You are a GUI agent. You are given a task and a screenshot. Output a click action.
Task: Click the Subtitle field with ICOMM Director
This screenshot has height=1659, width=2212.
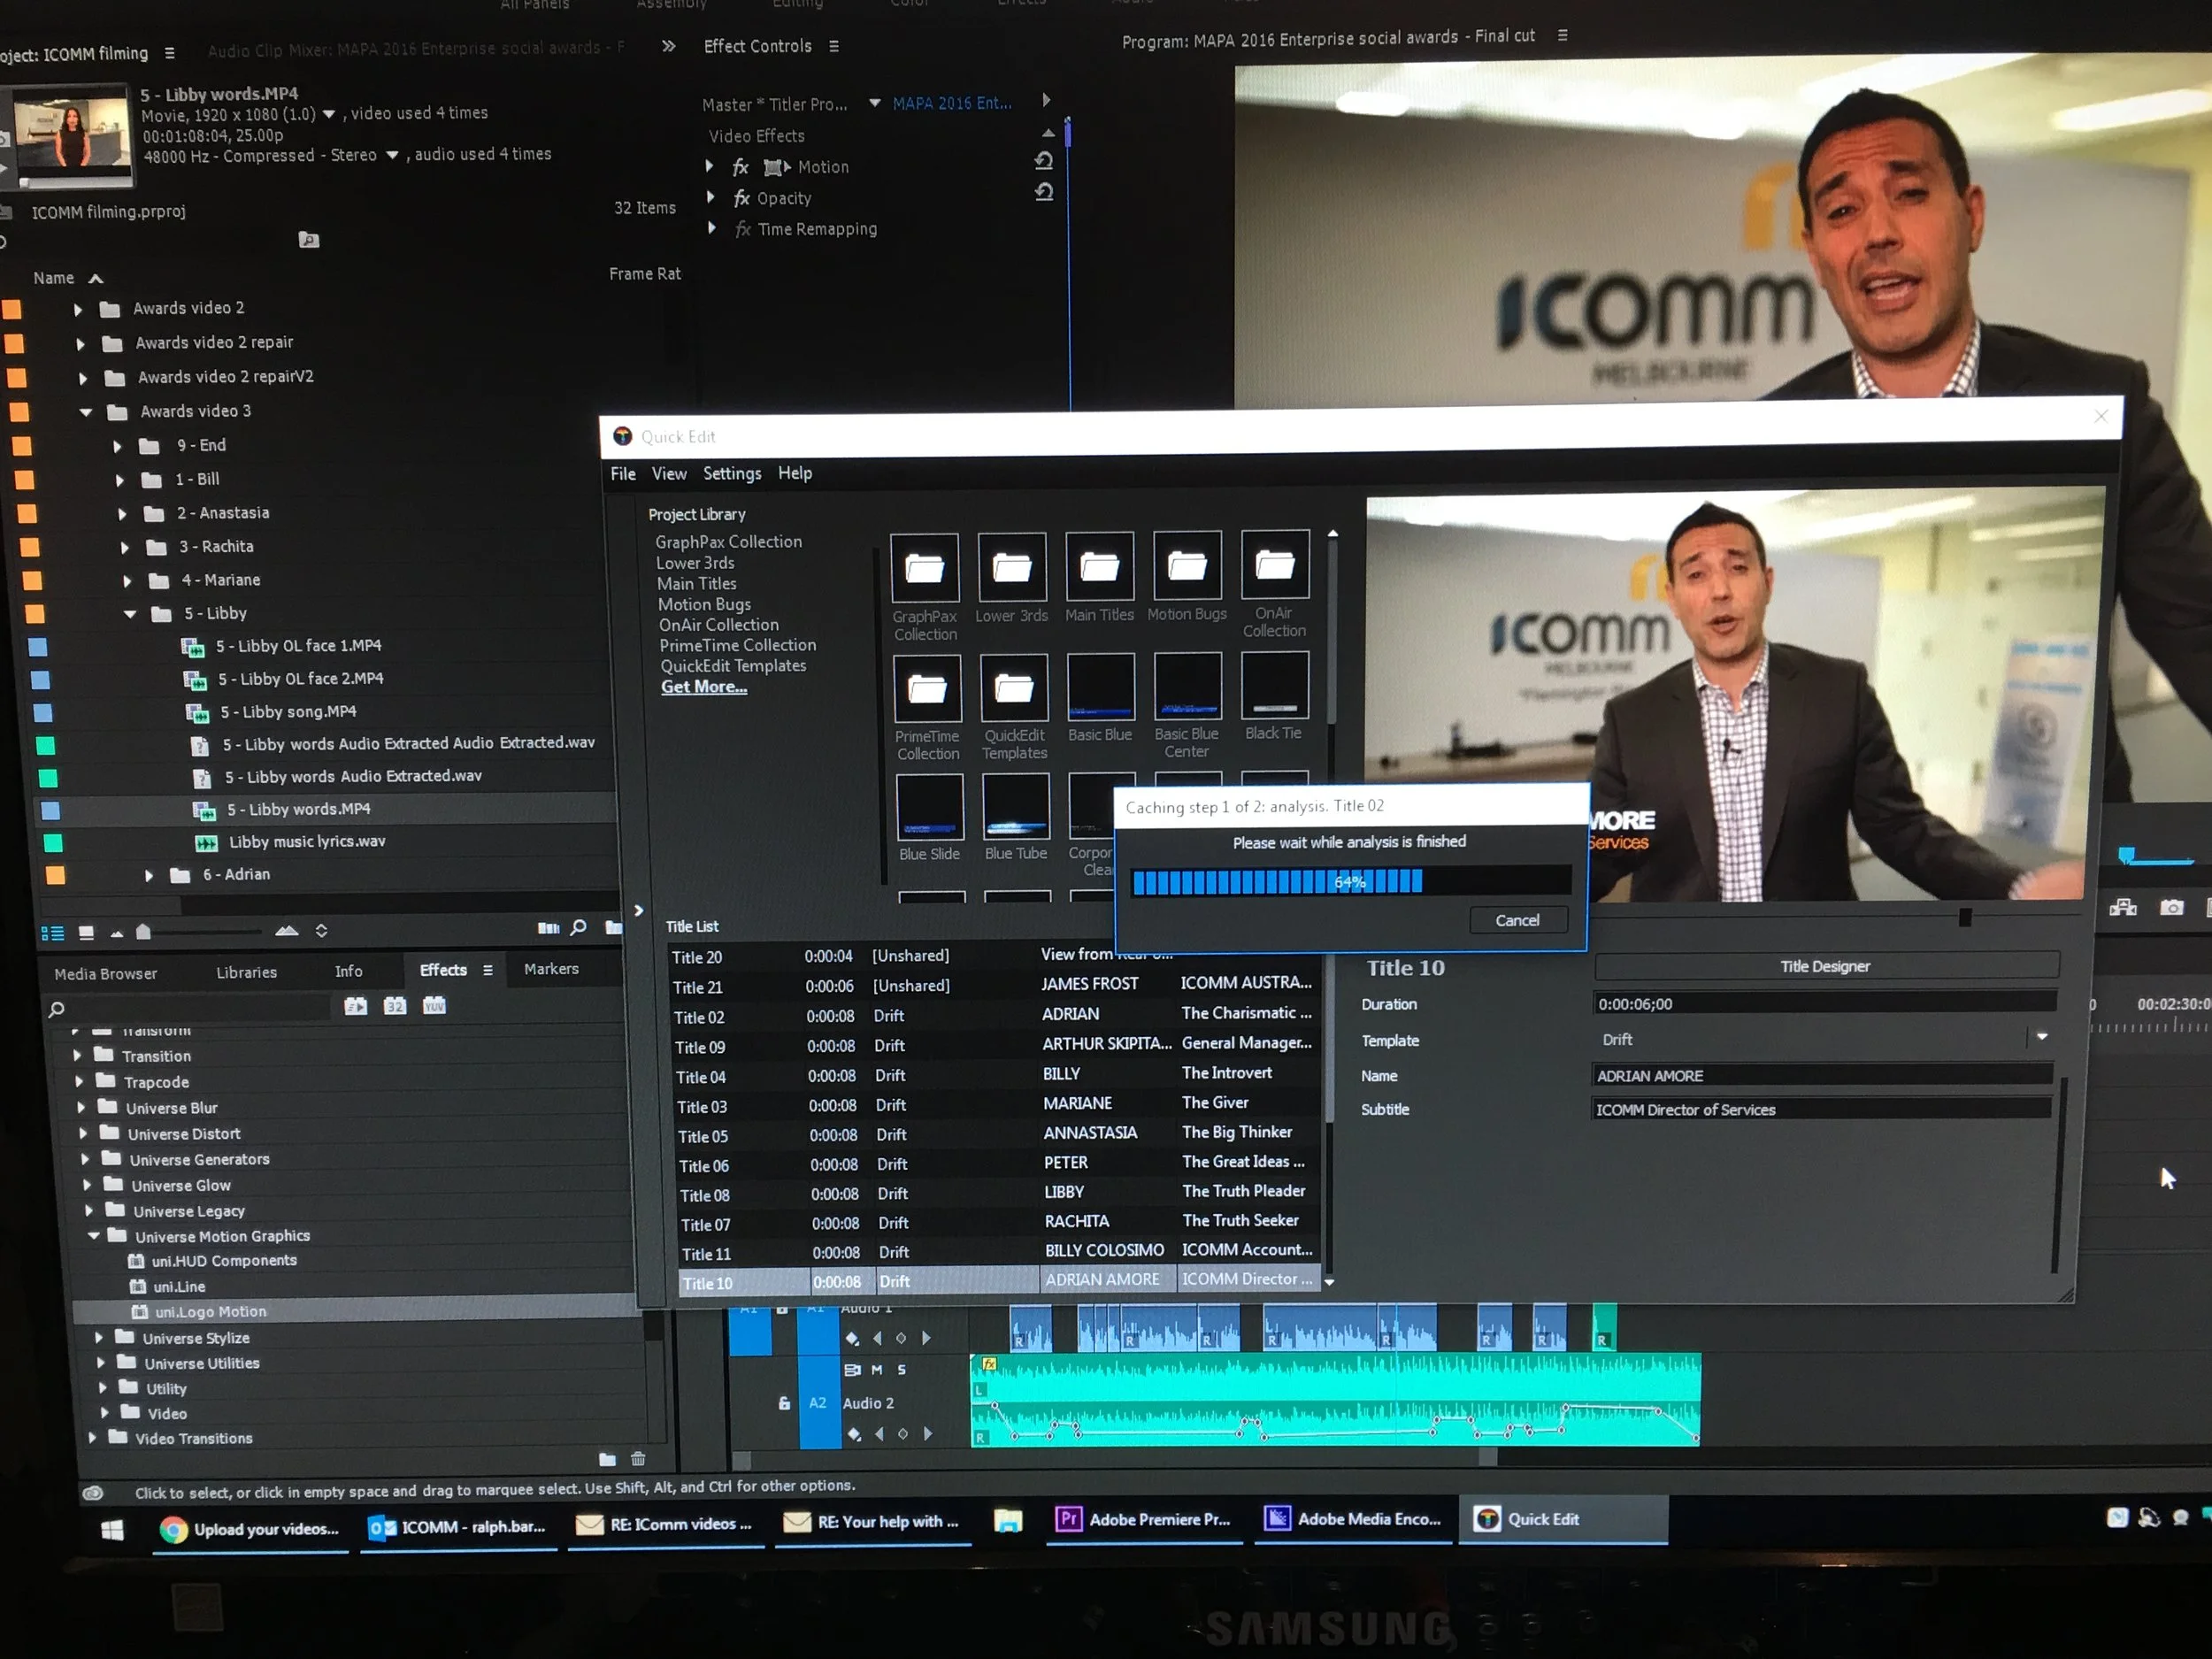1820,1109
